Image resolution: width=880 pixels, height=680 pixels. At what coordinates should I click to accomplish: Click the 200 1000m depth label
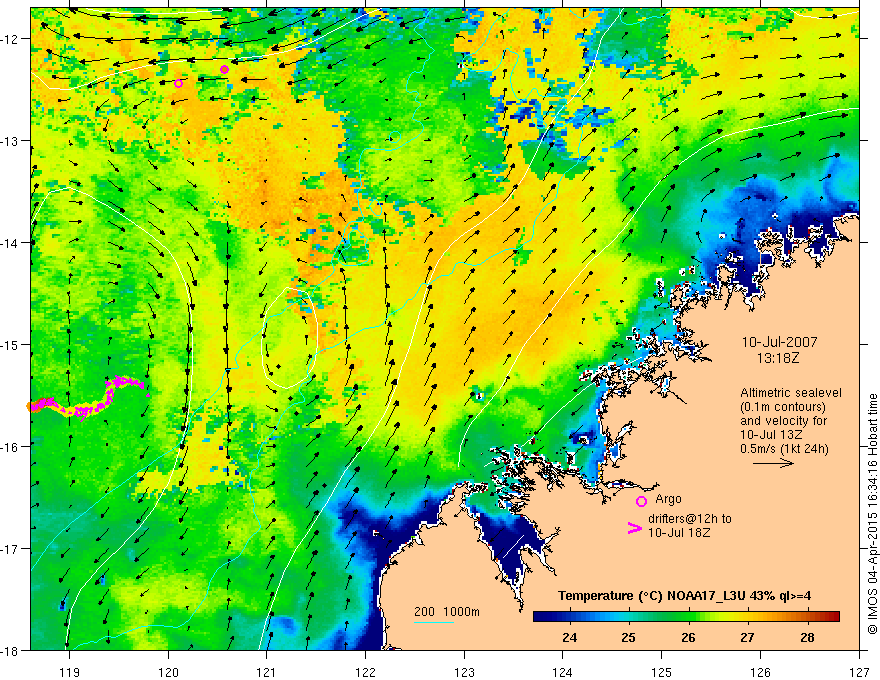[x=447, y=612]
